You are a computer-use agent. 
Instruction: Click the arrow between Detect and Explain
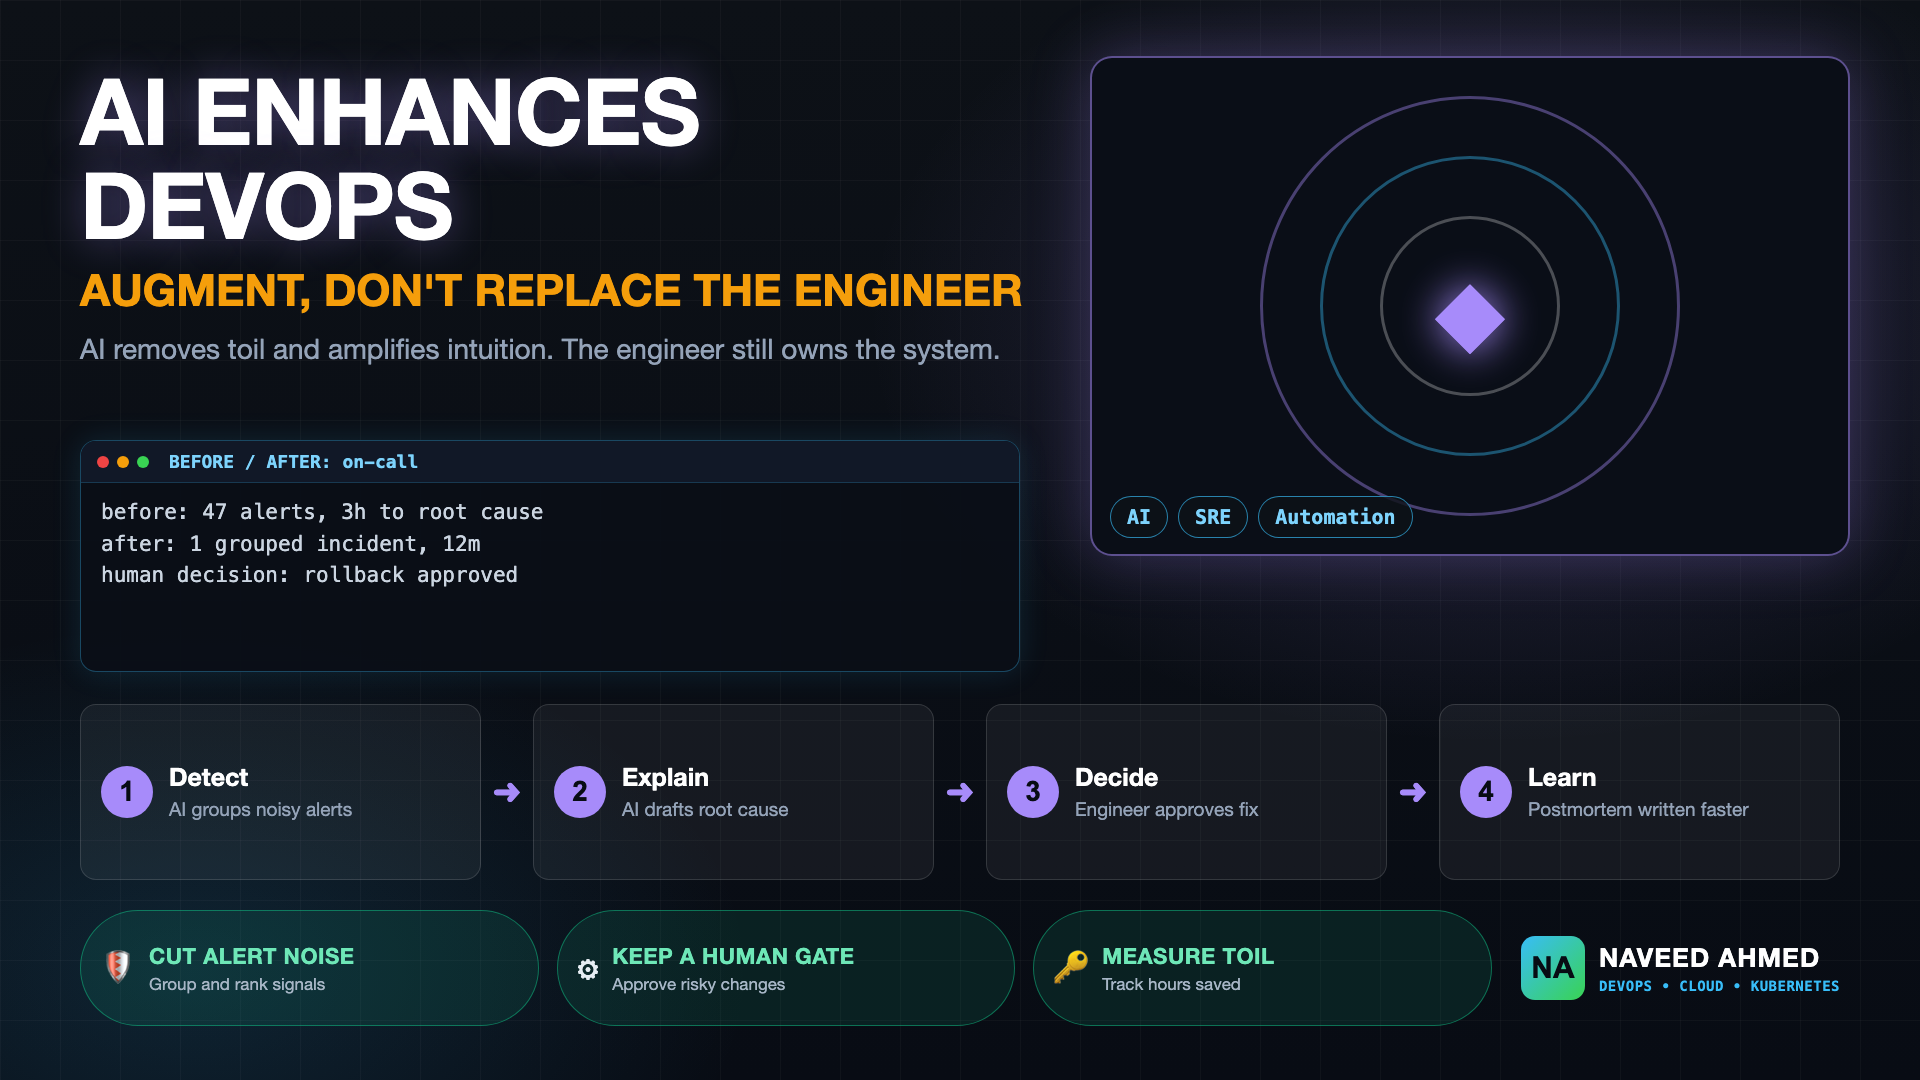[507, 792]
